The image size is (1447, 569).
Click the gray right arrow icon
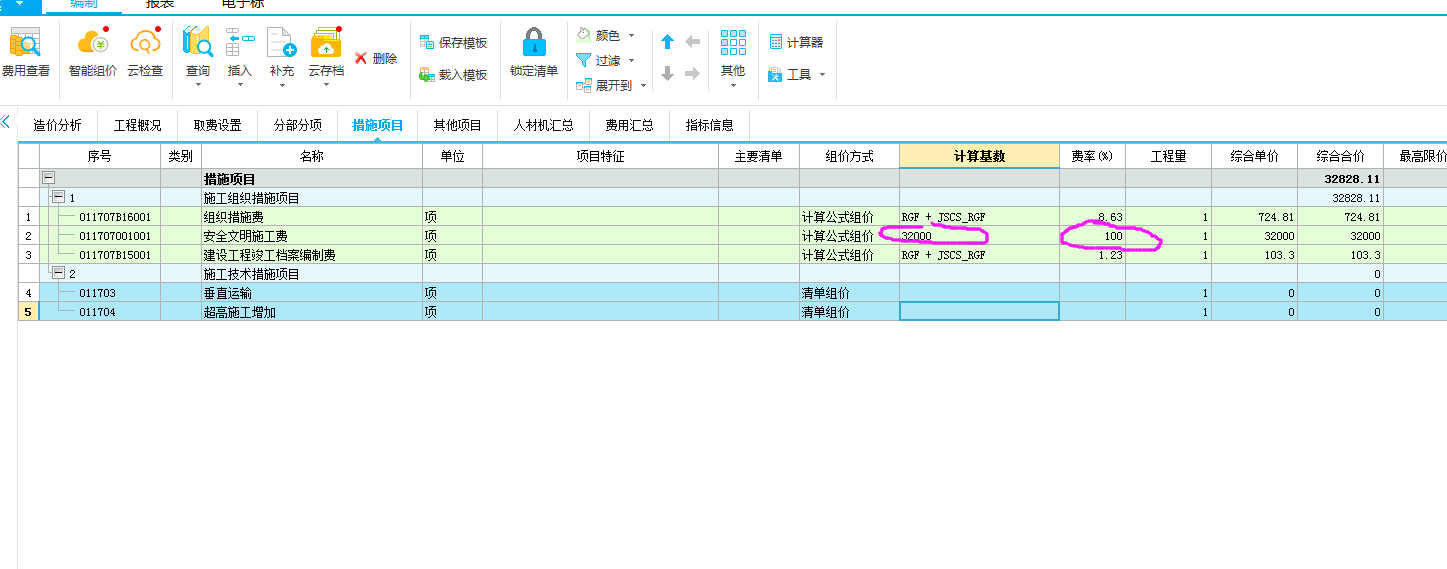click(x=692, y=74)
